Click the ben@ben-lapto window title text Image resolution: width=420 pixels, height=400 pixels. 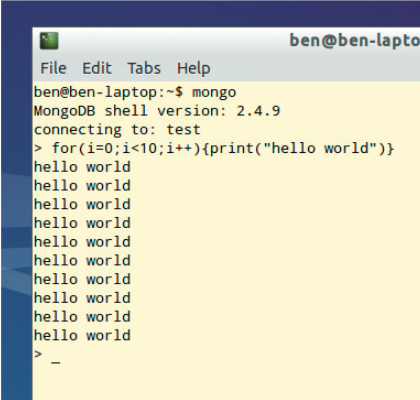tap(354, 41)
